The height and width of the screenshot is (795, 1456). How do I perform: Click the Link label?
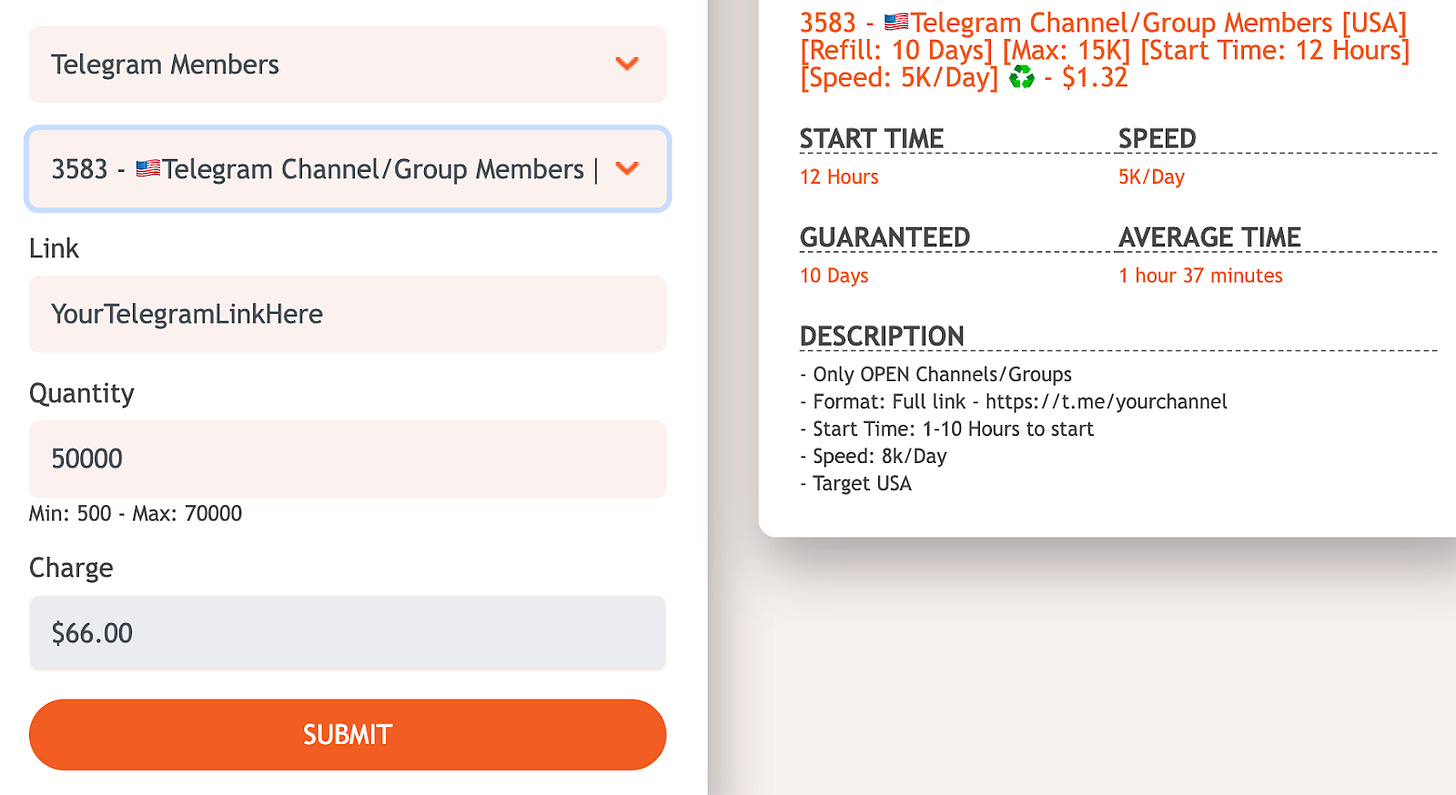54,248
